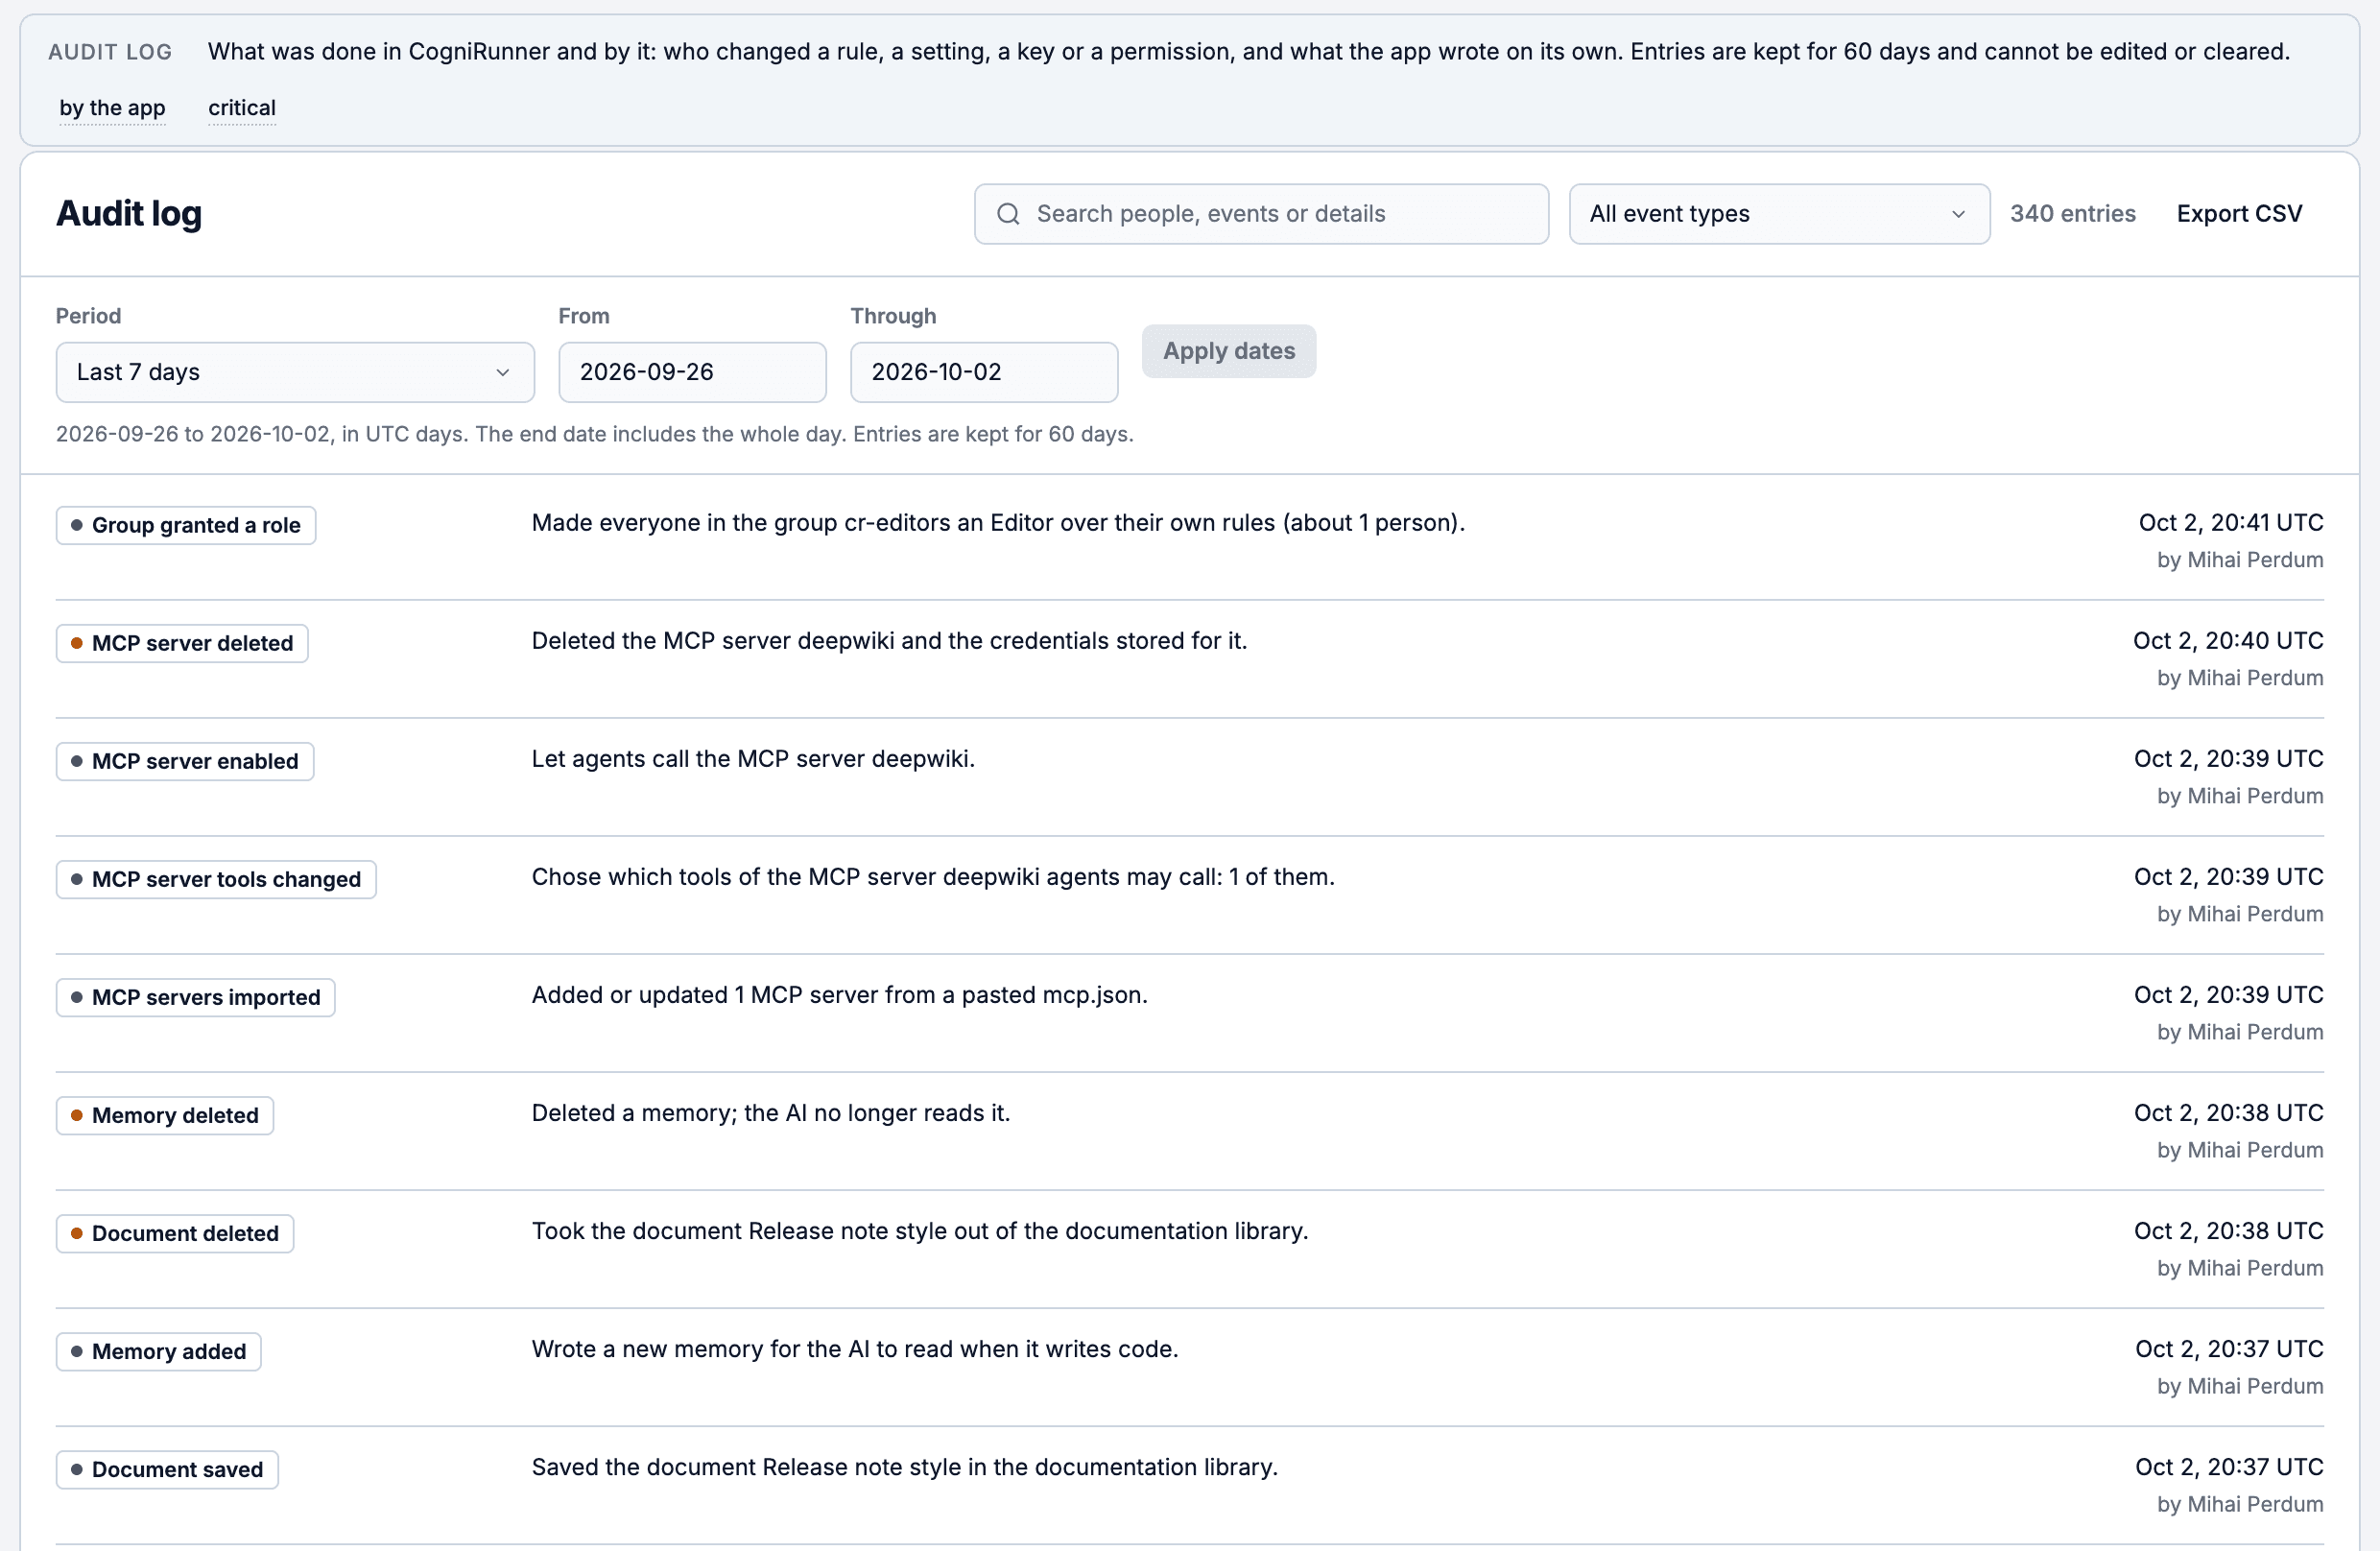The width and height of the screenshot is (2380, 1551).
Task: Click "Chose which tools of the MCP server" text
Action: 933,877
